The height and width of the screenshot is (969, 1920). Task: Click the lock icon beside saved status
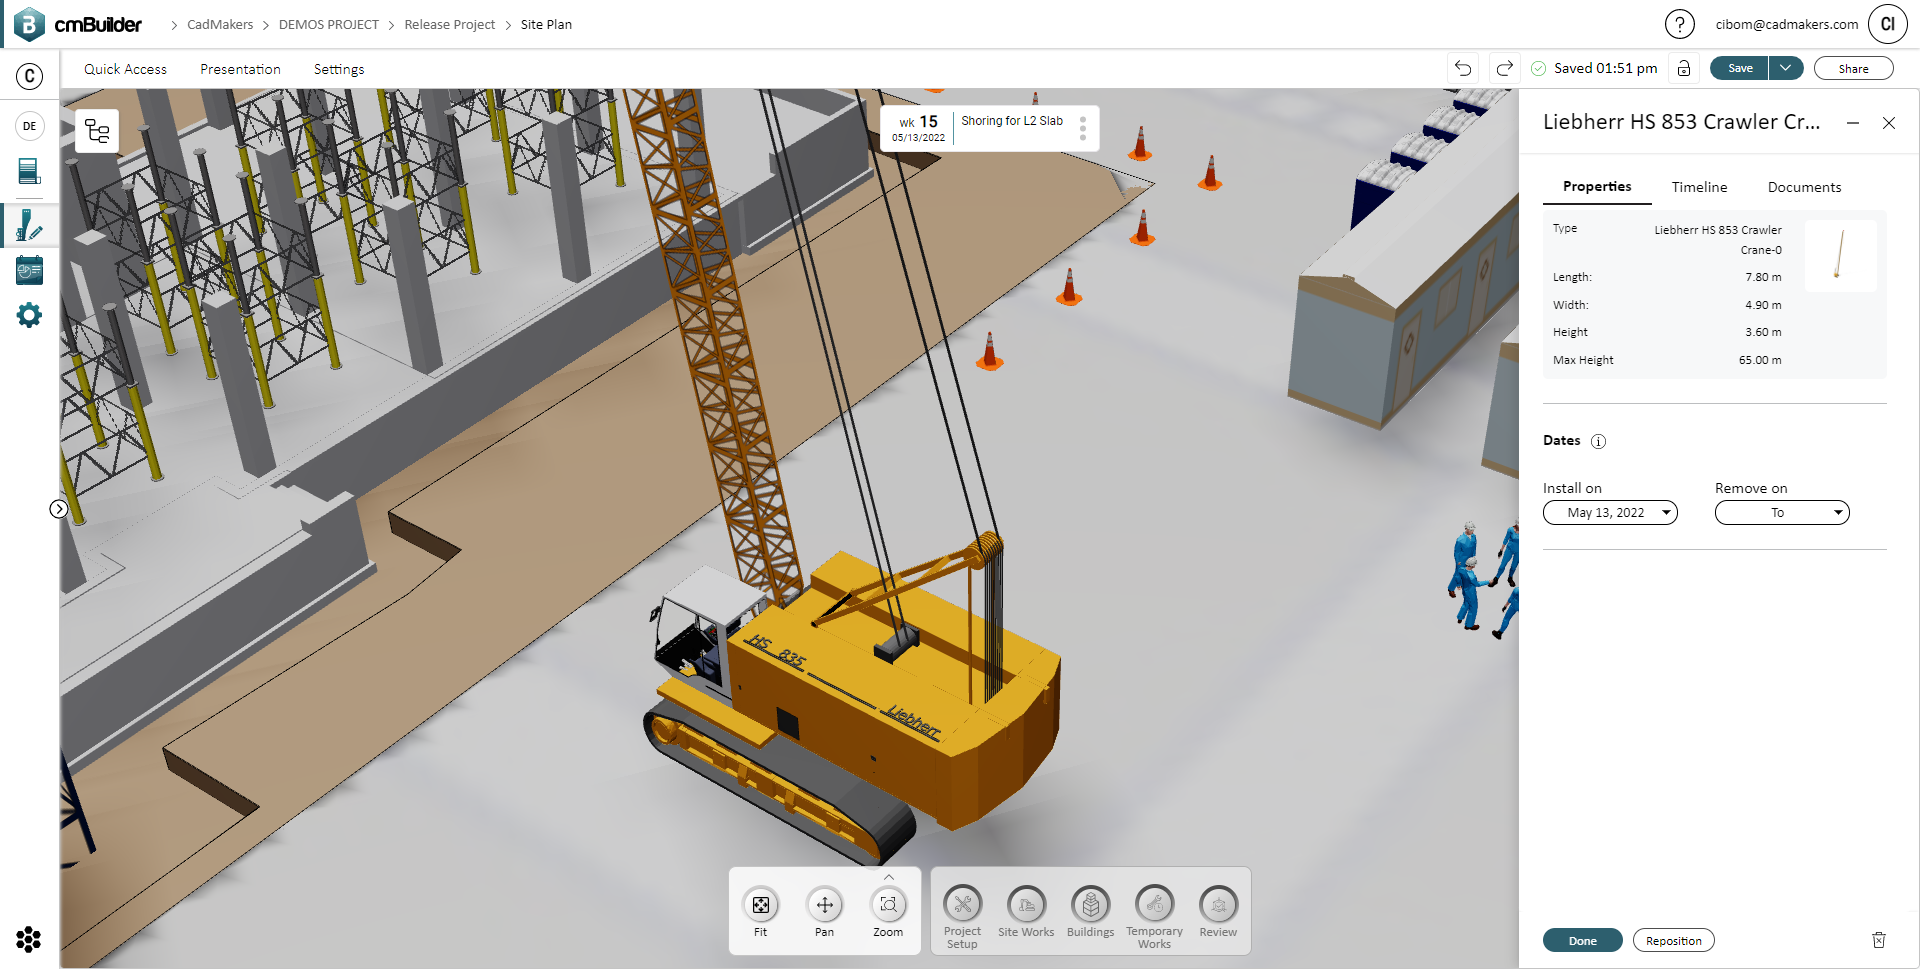tap(1684, 68)
